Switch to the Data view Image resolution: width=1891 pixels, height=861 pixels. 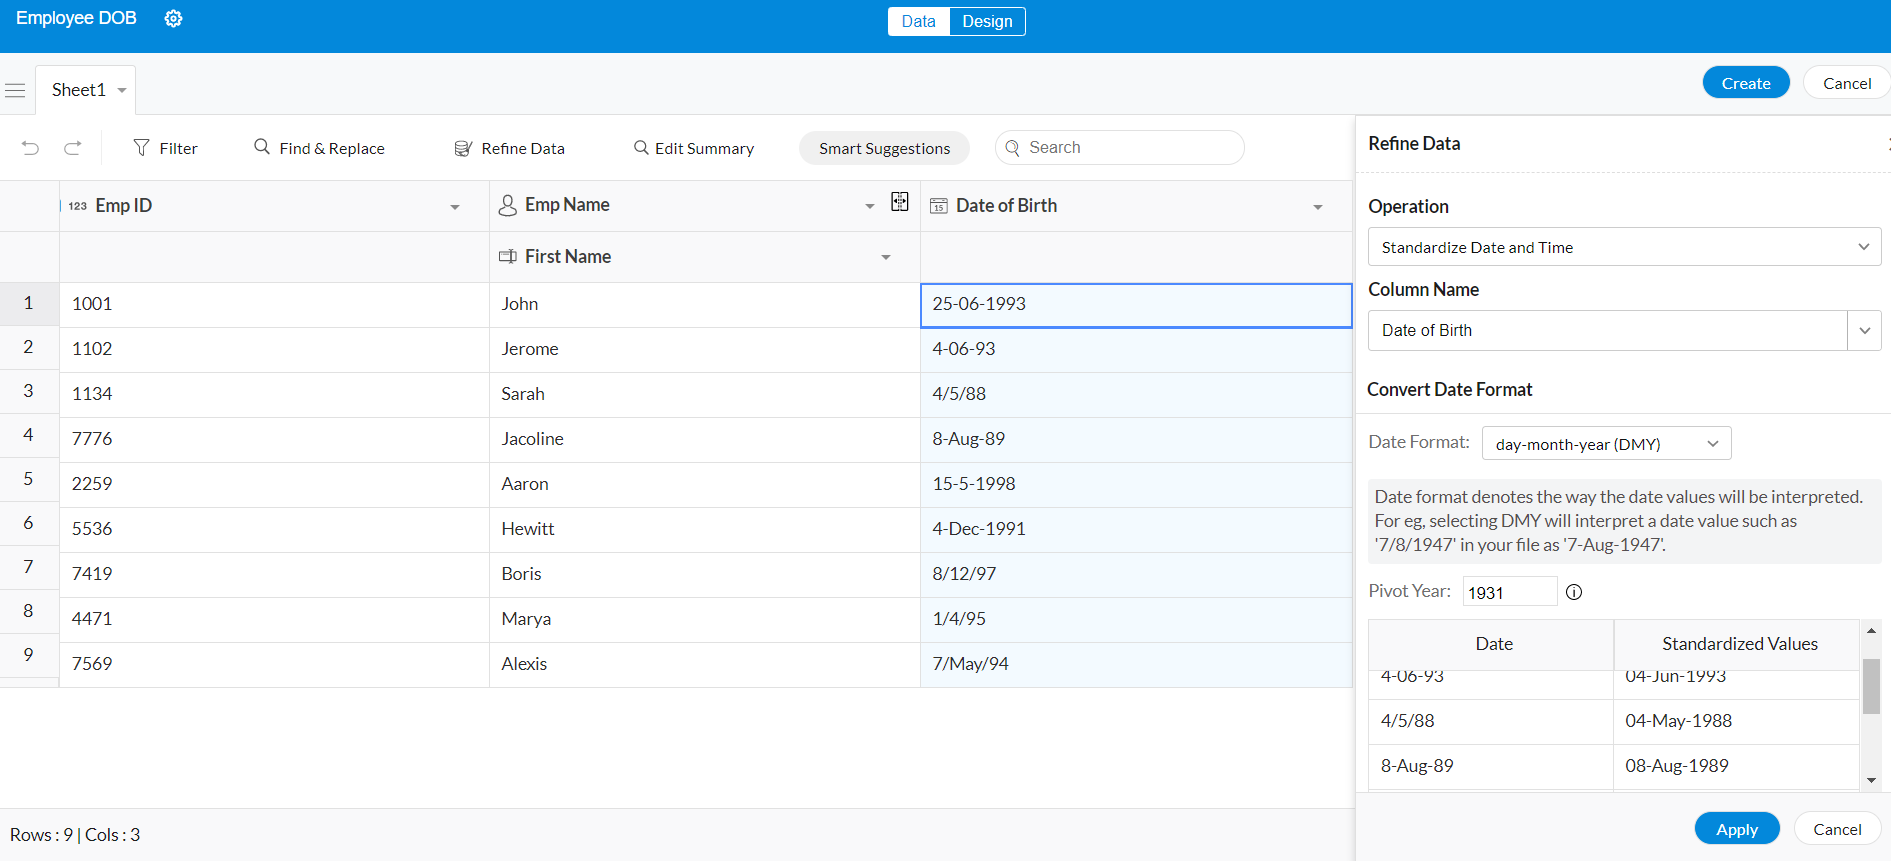click(918, 21)
